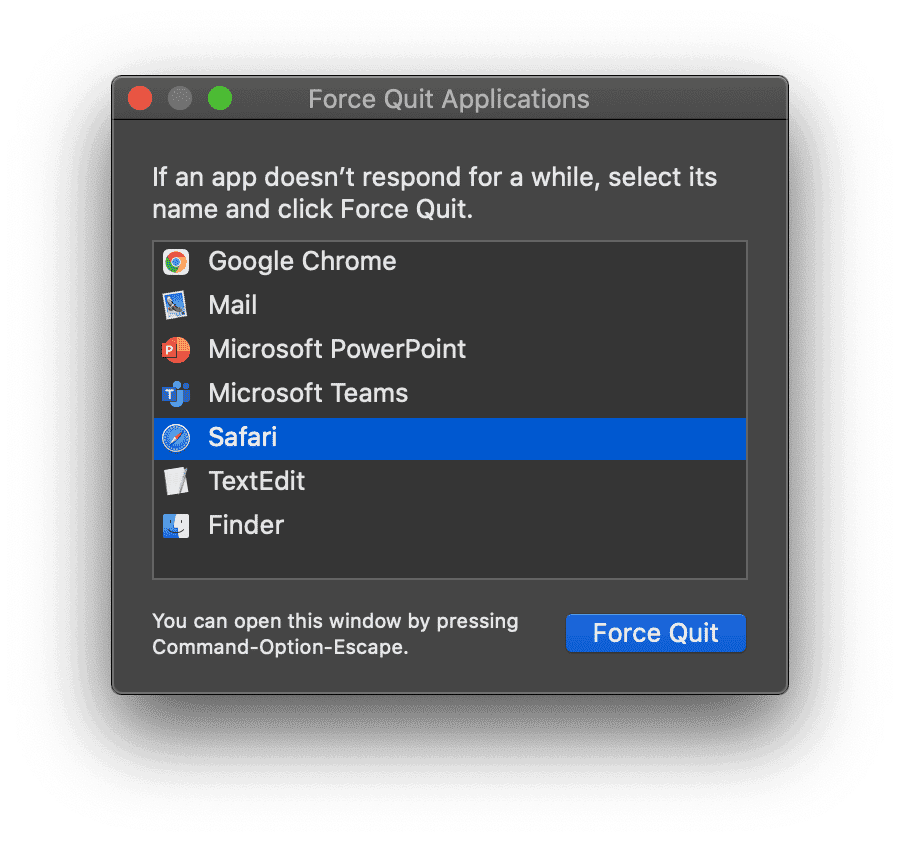The width and height of the screenshot is (900, 842).
Task: Click the Microsoft PowerPoint icon
Action: (176, 349)
